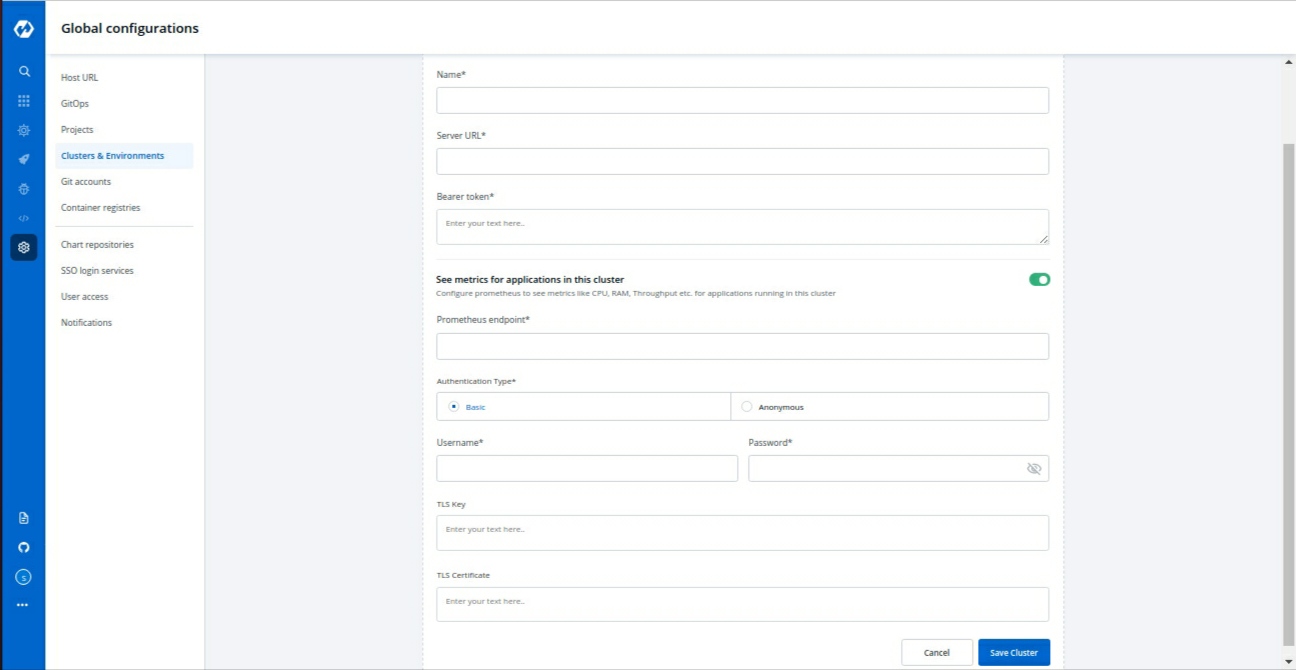The width and height of the screenshot is (1296, 670).
Task: Open the deployment rocket icon in sidebar
Action: pyautogui.click(x=24, y=159)
